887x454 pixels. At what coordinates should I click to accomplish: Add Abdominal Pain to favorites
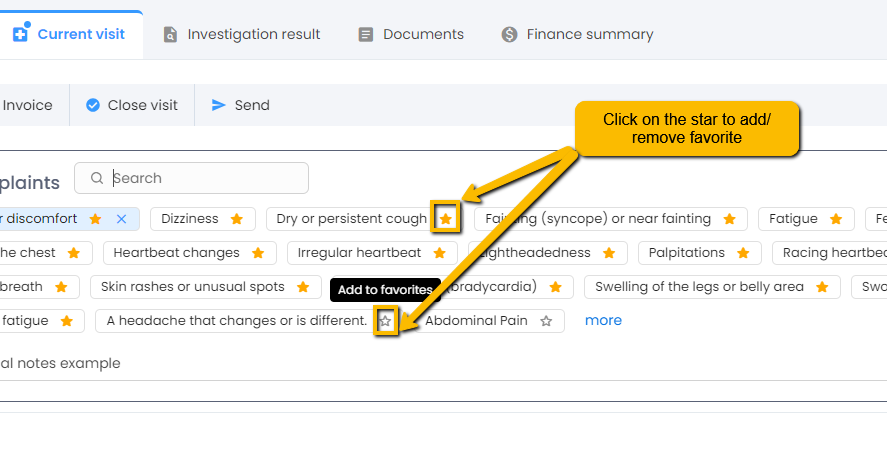click(546, 321)
